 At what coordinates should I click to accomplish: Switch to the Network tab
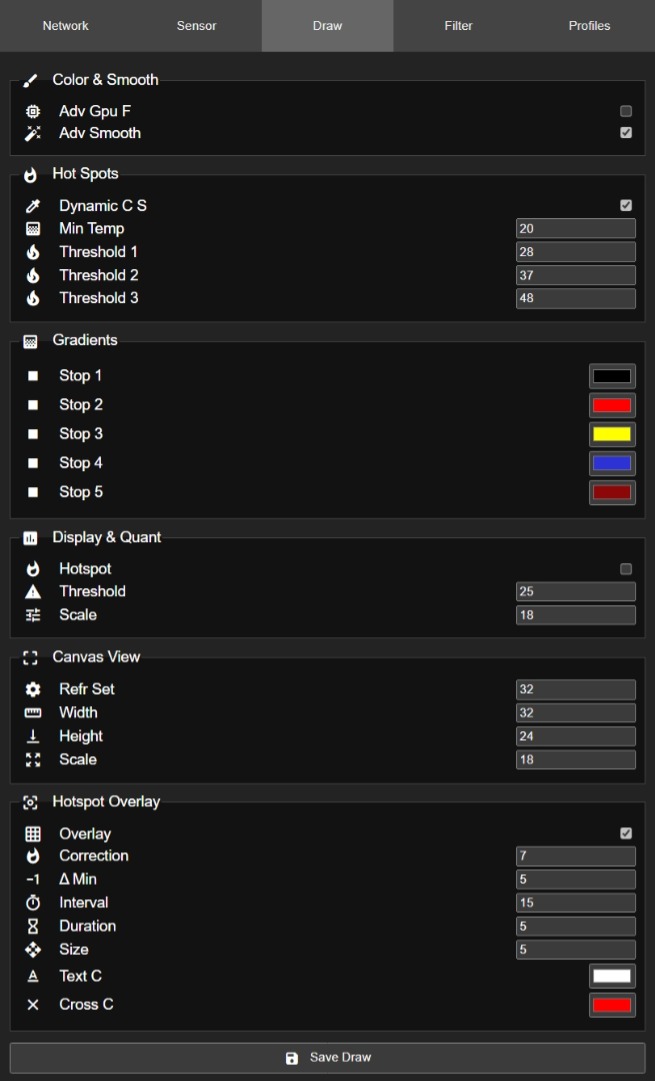pos(65,26)
